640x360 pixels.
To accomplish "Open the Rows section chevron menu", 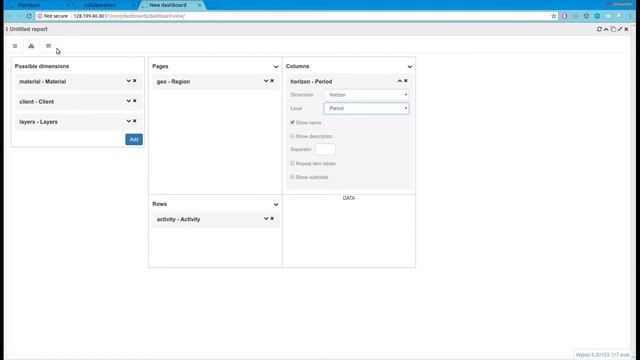I will 276,204.
